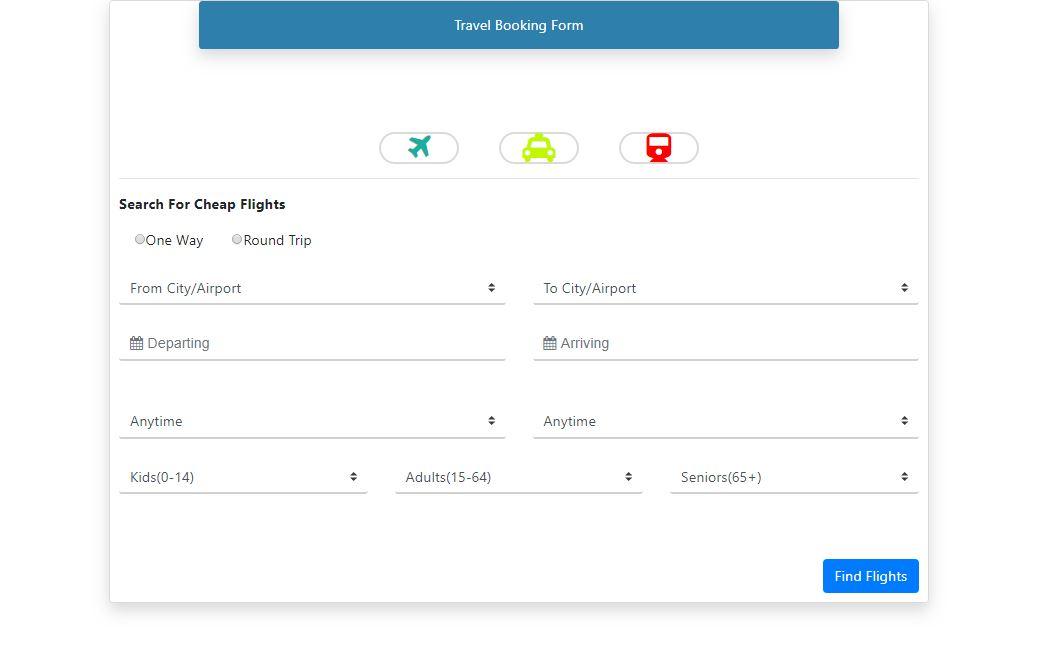
Task: Click the chevron on From City/Airport field
Action: [x=491, y=287]
